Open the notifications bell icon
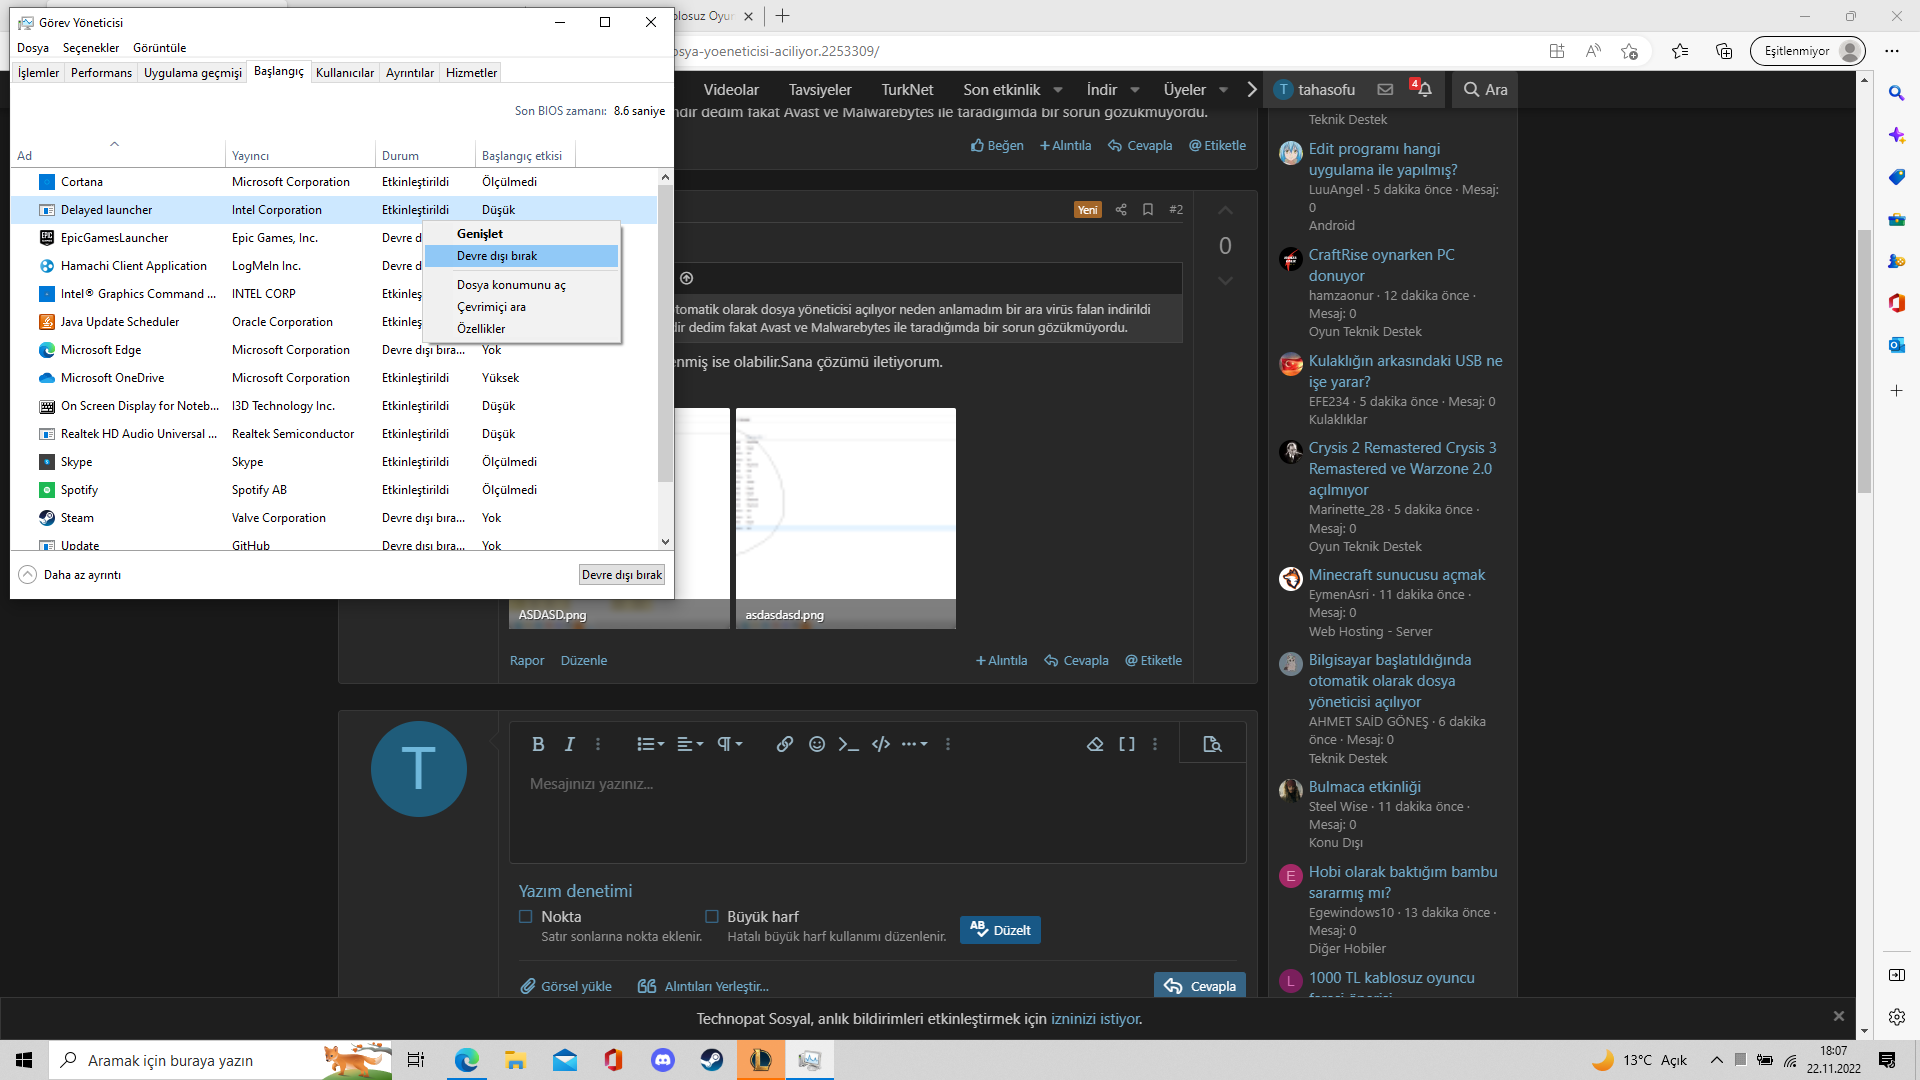The height and width of the screenshot is (1080, 1920). (x=1424, y=89)
